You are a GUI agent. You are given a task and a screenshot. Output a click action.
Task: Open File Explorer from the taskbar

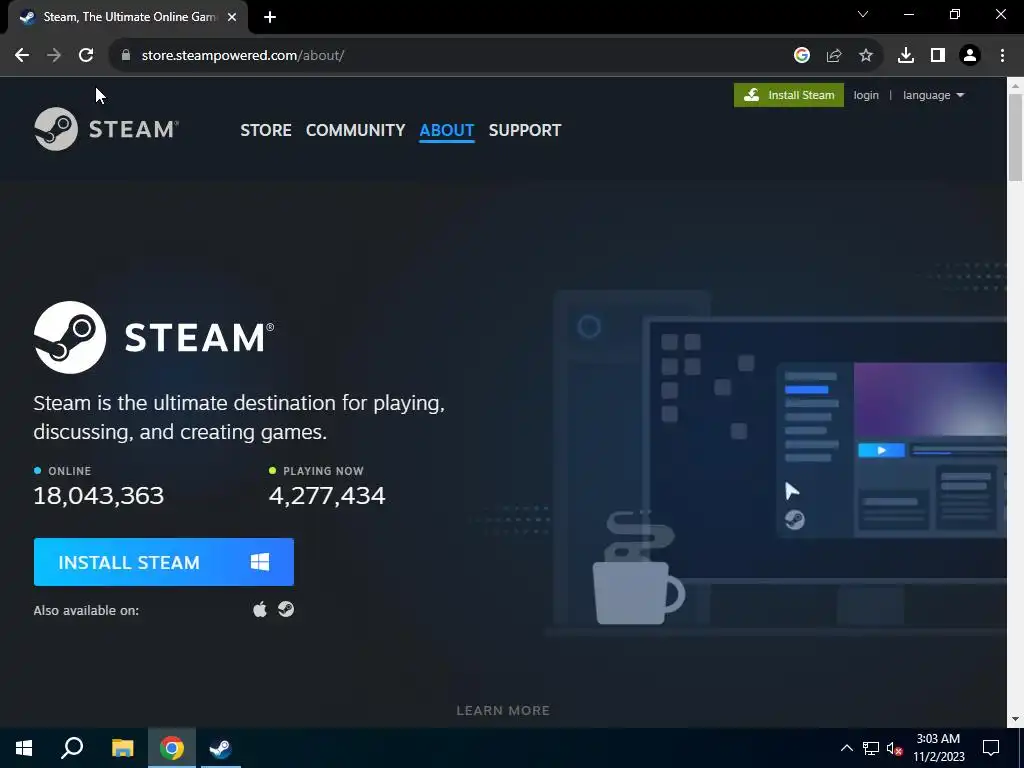point(122,748)
